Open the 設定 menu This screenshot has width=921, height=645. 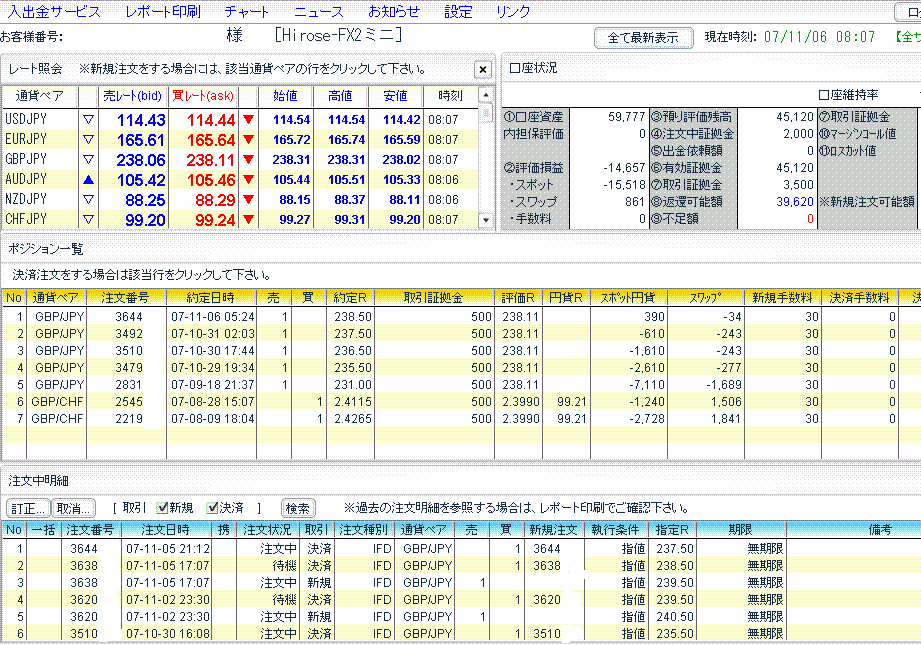[x=458, y=11]
